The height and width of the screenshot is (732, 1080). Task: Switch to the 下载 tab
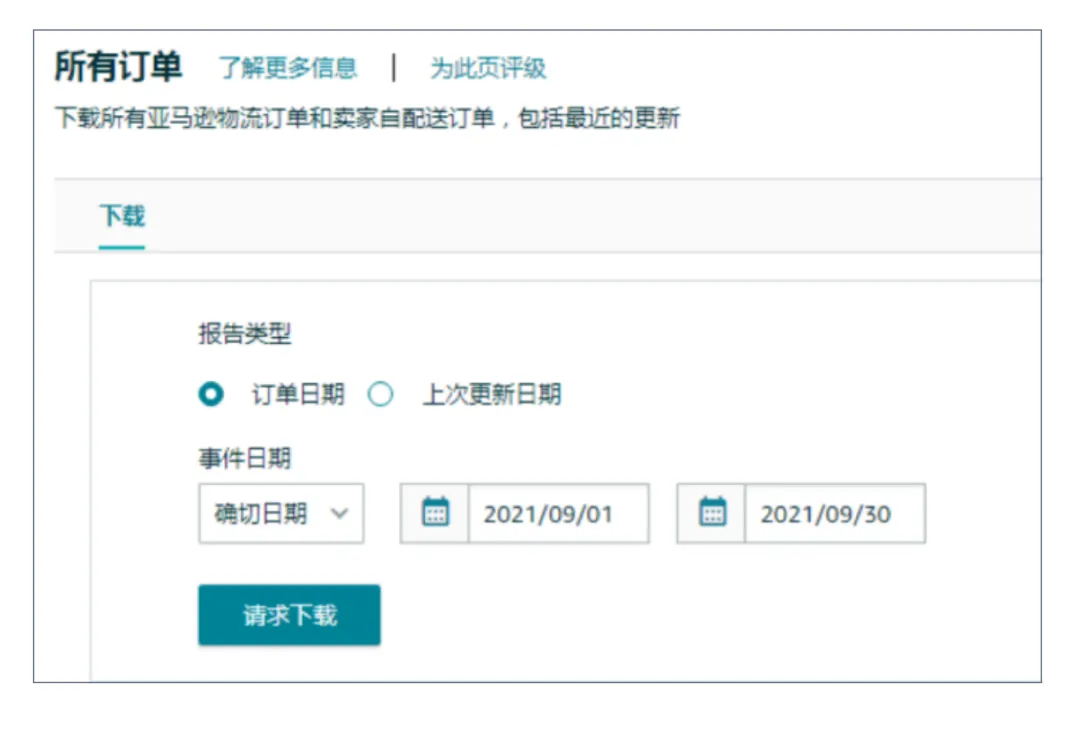(x=122, y=216)
